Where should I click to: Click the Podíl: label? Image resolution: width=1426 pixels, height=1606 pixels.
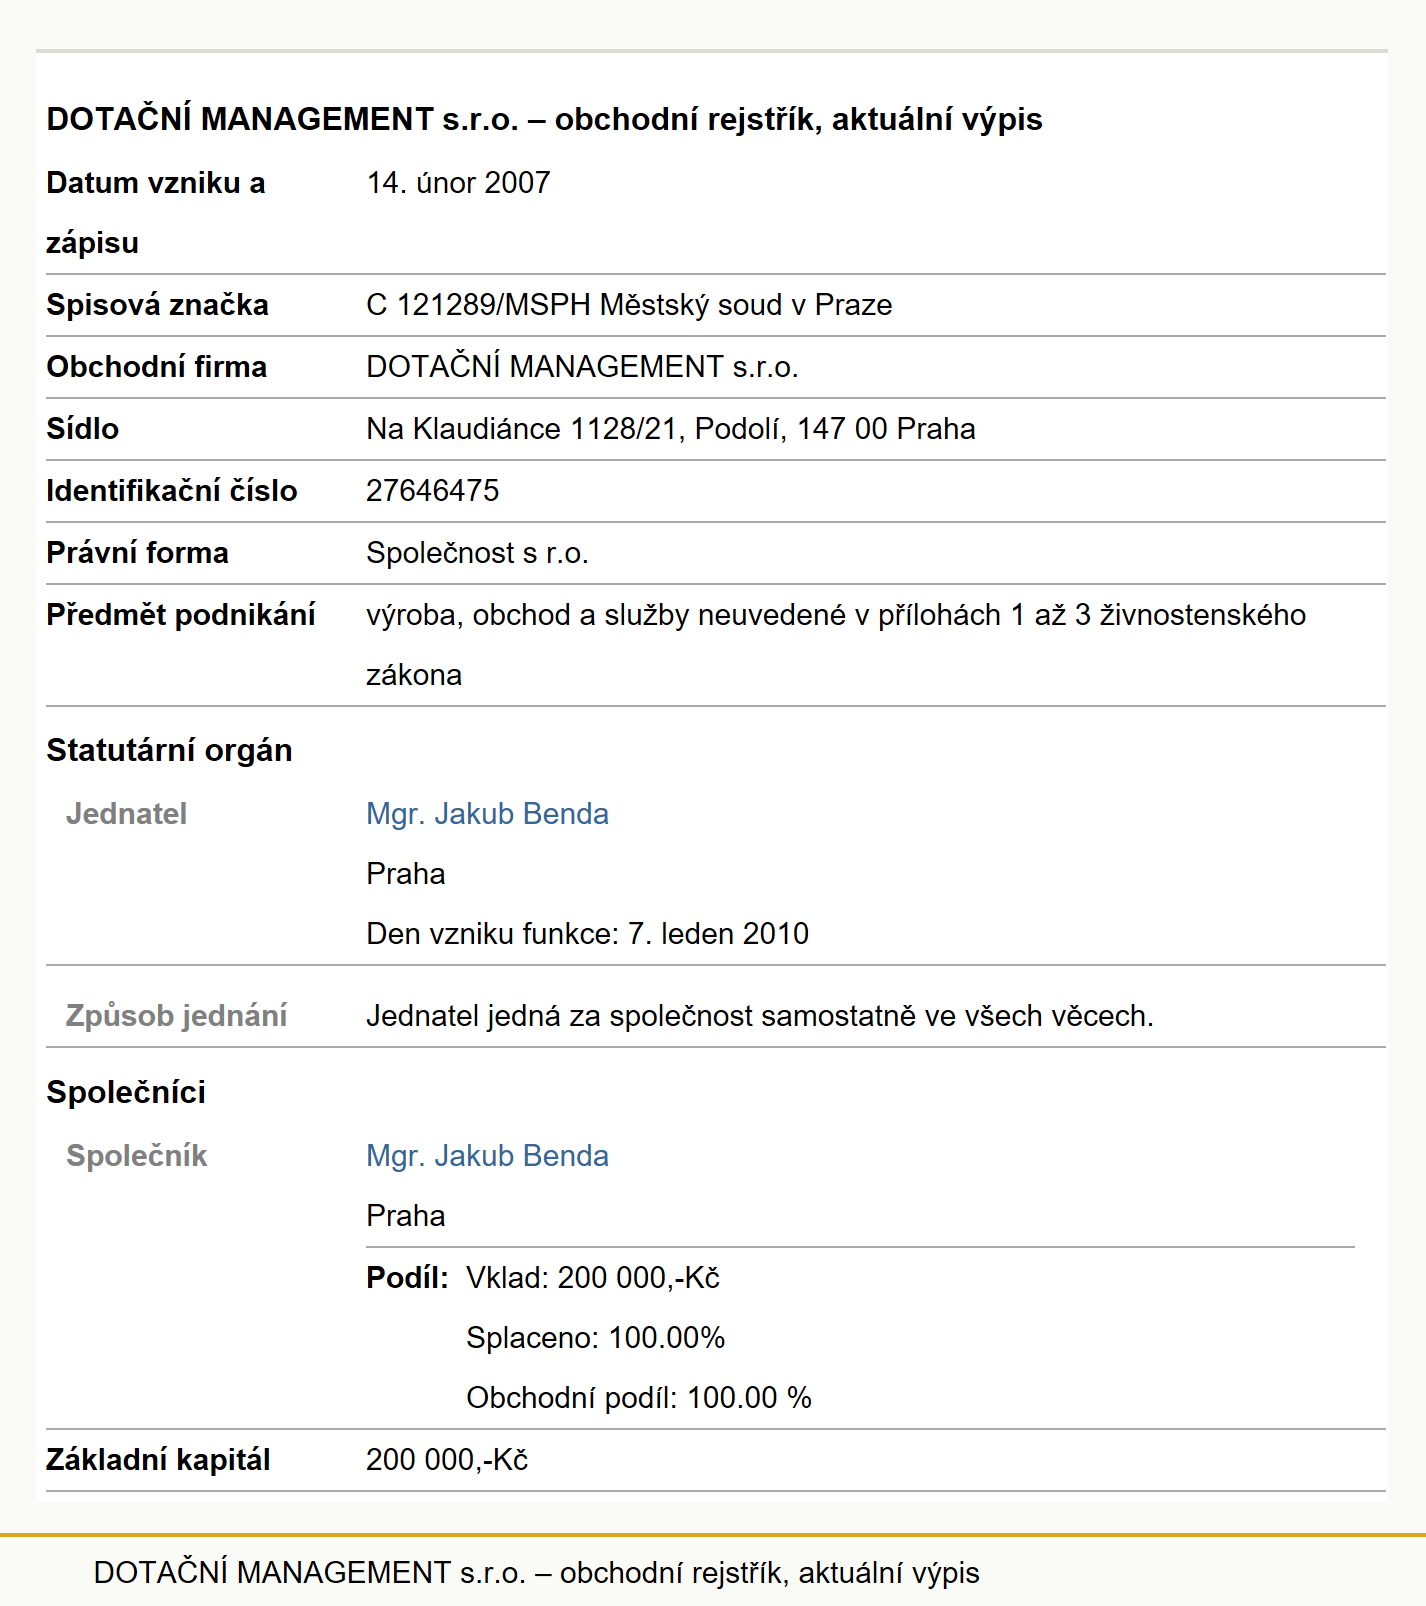(407, 1278)
